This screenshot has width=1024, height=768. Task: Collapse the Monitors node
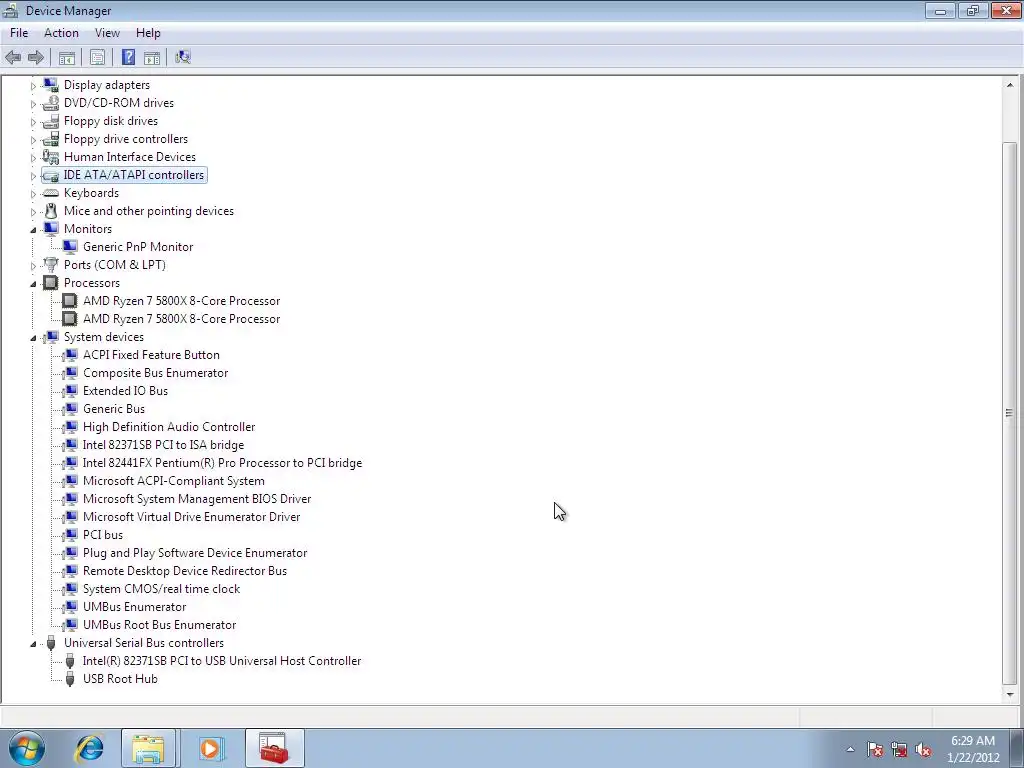[33, 229]
